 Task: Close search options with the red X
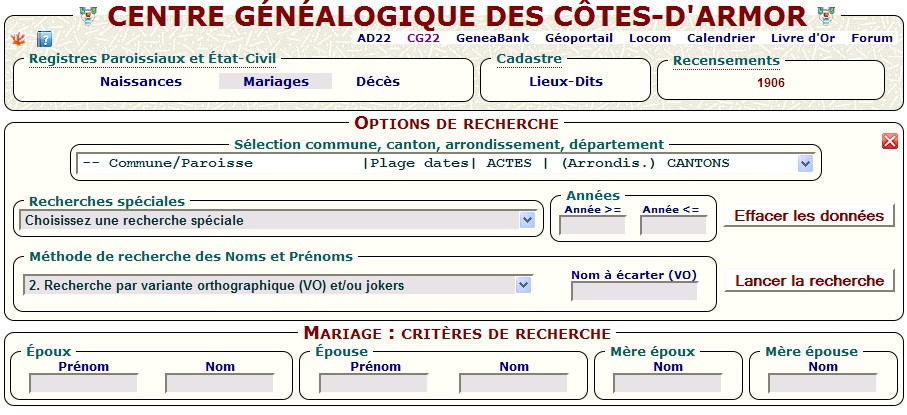coord(889,141)
